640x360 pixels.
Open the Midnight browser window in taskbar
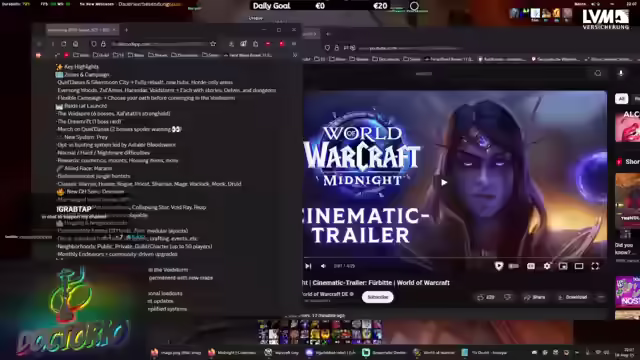point(231,353)
